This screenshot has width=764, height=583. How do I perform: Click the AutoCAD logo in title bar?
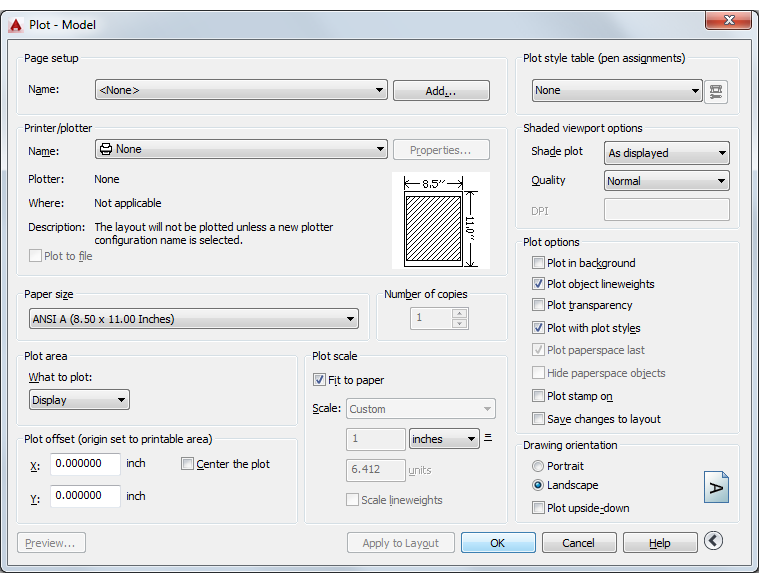16,25
